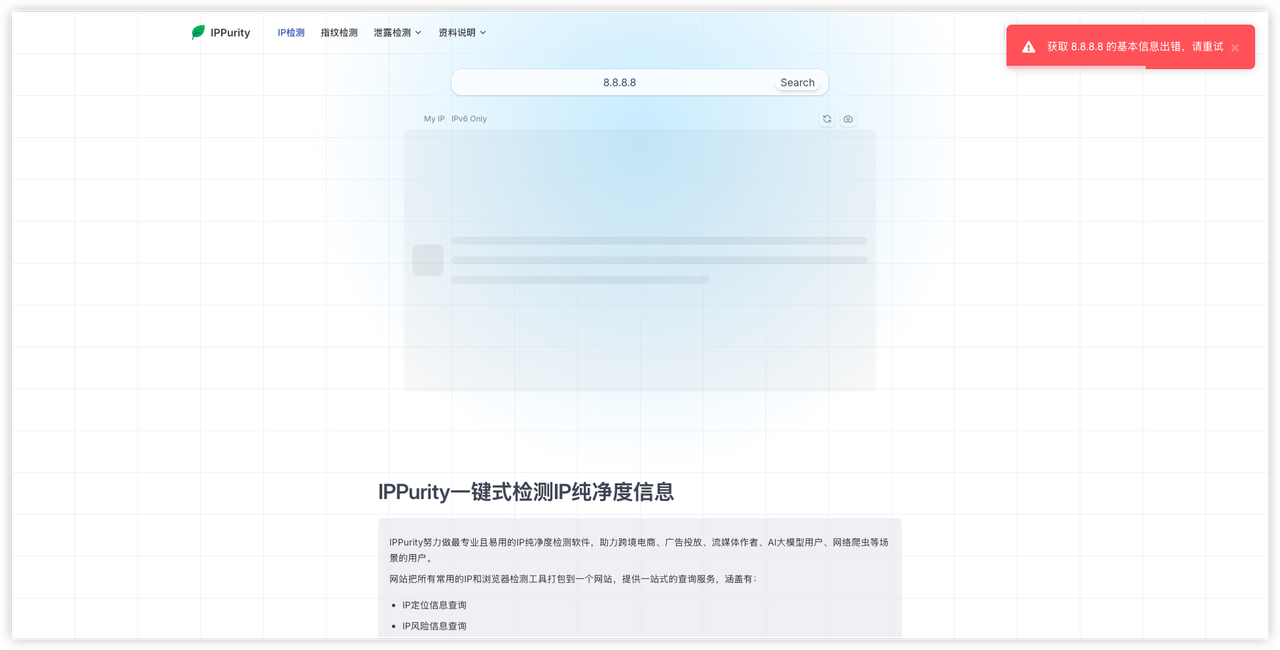Expand the 泄露检测 dropdown menu
This screenshot has width=1280, height=650.
coord(397,33)
